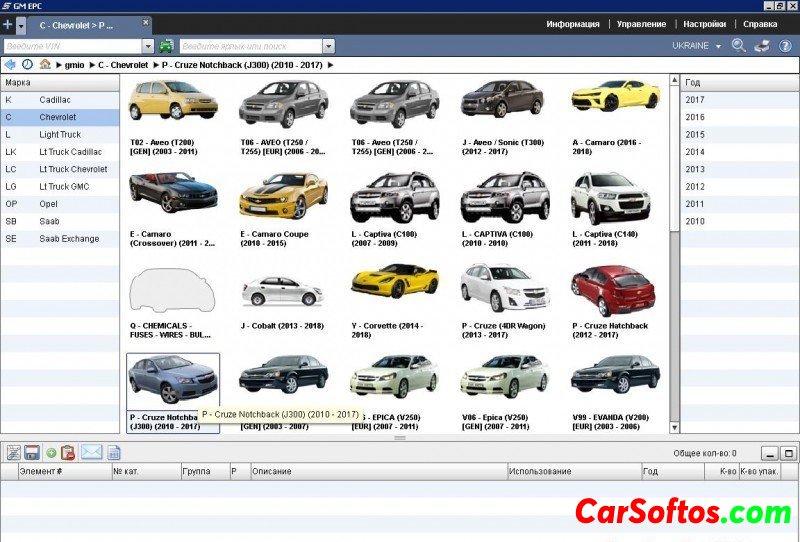Viewport: 800px width, 542px height.
Task: Click the green car VIN search icon
Action: [166, 46]
